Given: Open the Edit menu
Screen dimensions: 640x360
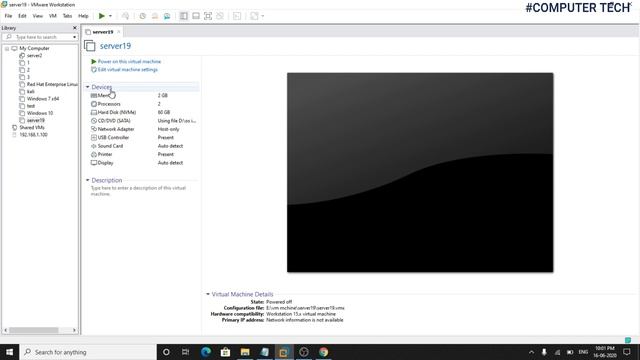Looking at the screenshot, I should pos(22,16).
